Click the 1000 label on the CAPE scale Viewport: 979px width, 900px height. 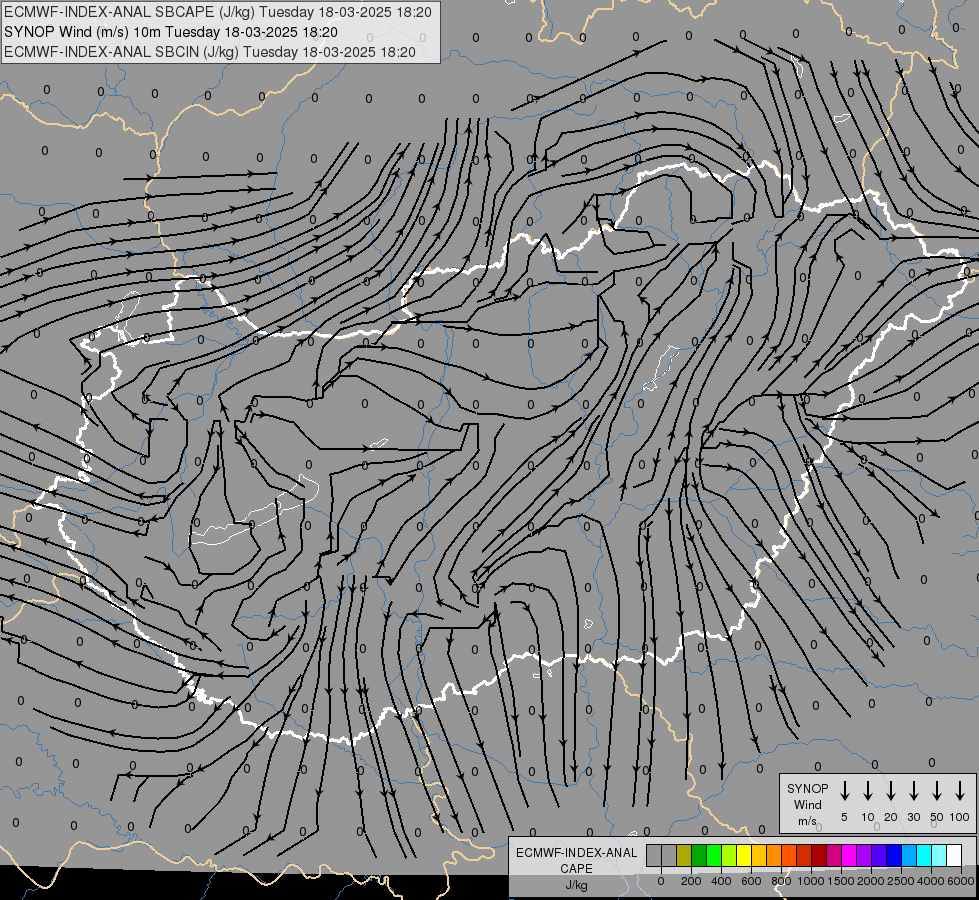(x=810, y=881)
